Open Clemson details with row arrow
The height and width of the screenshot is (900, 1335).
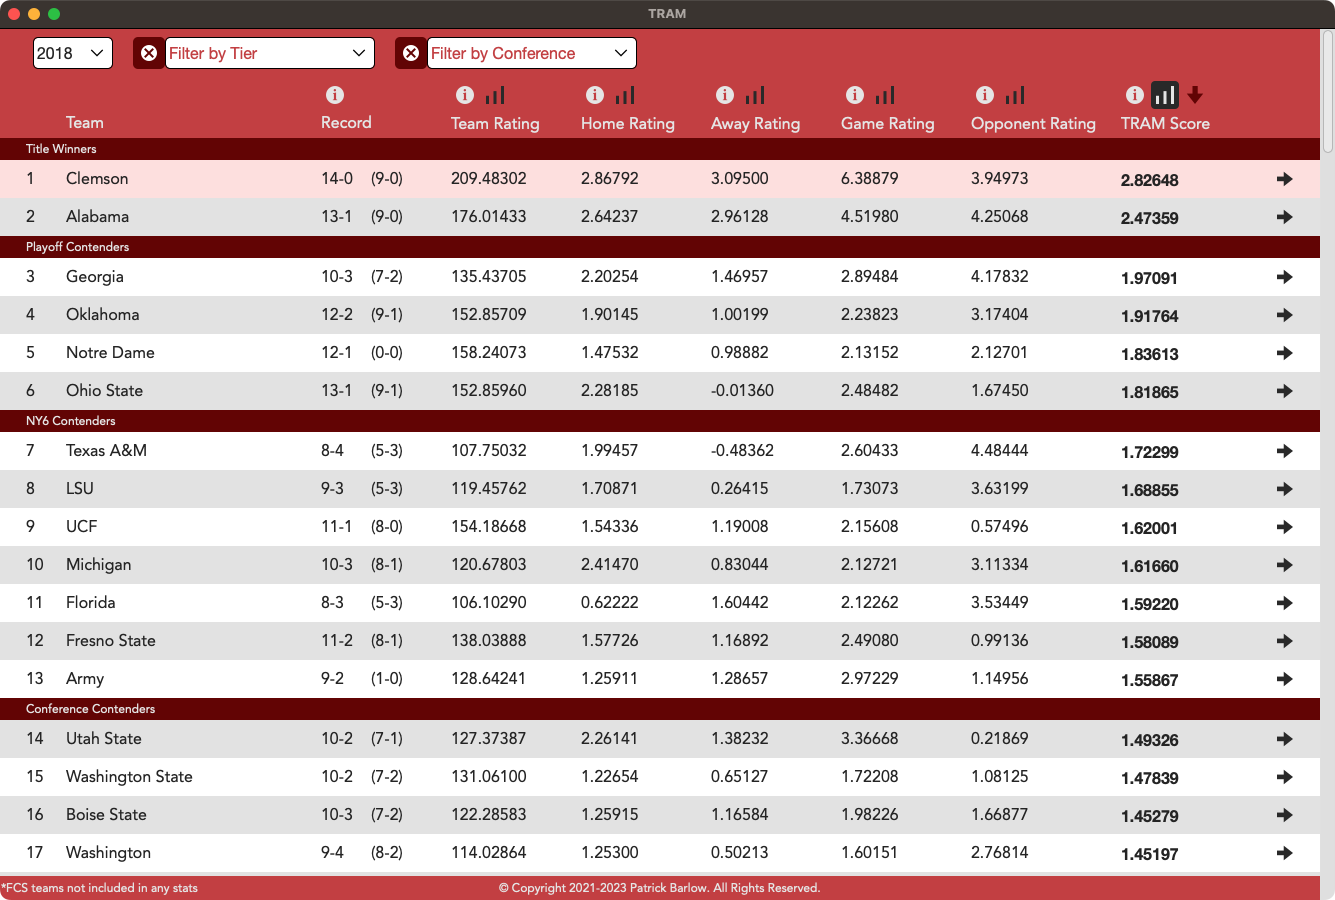click(x=1285, y=179)
